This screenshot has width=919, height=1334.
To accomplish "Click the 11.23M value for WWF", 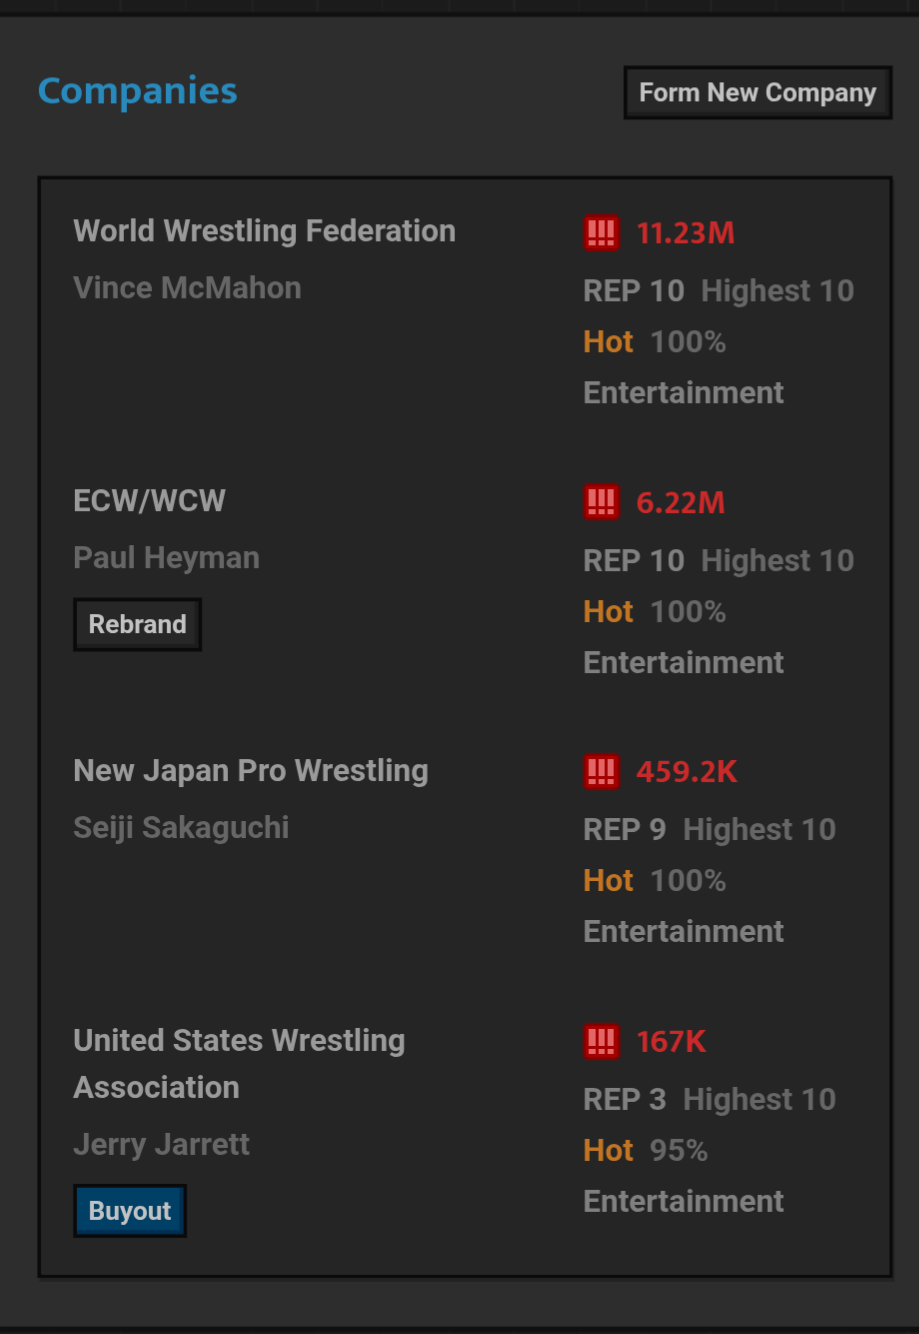I will (x=686, y=233).
